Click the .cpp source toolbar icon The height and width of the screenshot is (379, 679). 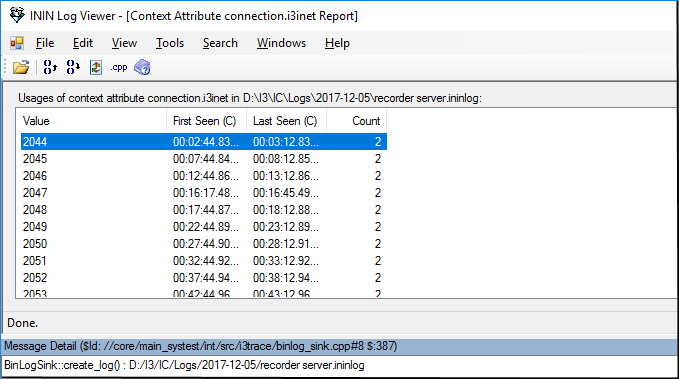(x=119, y=68)
